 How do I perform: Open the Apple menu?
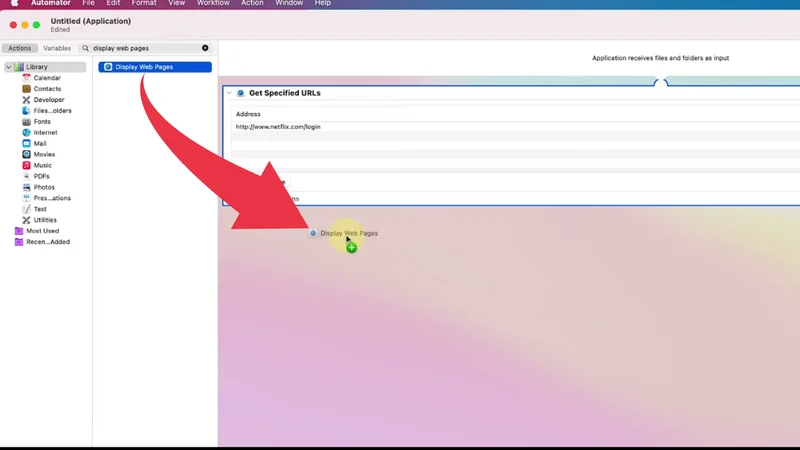tap(14, 3)
